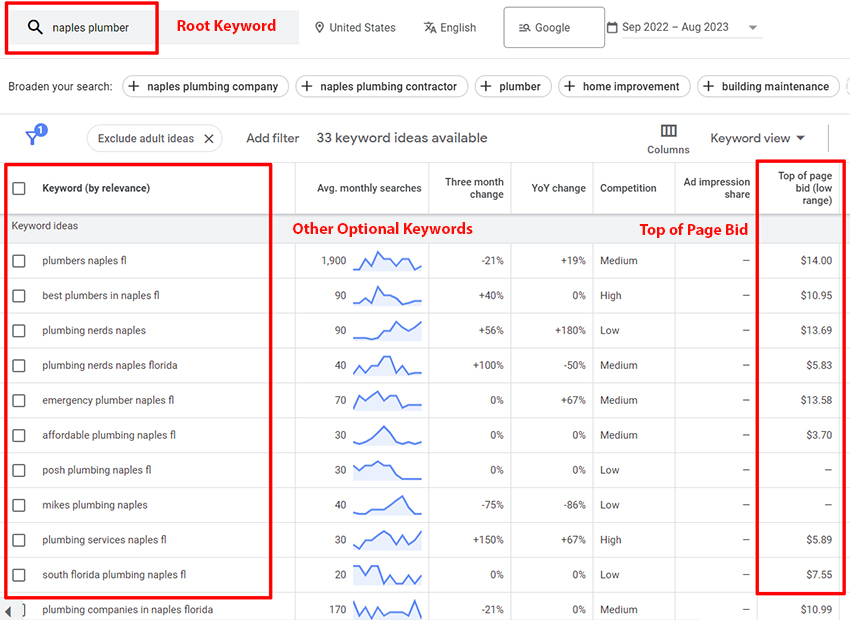Check emergency plumber naples fl row
850x620 pixels.
tap(19, 401)
